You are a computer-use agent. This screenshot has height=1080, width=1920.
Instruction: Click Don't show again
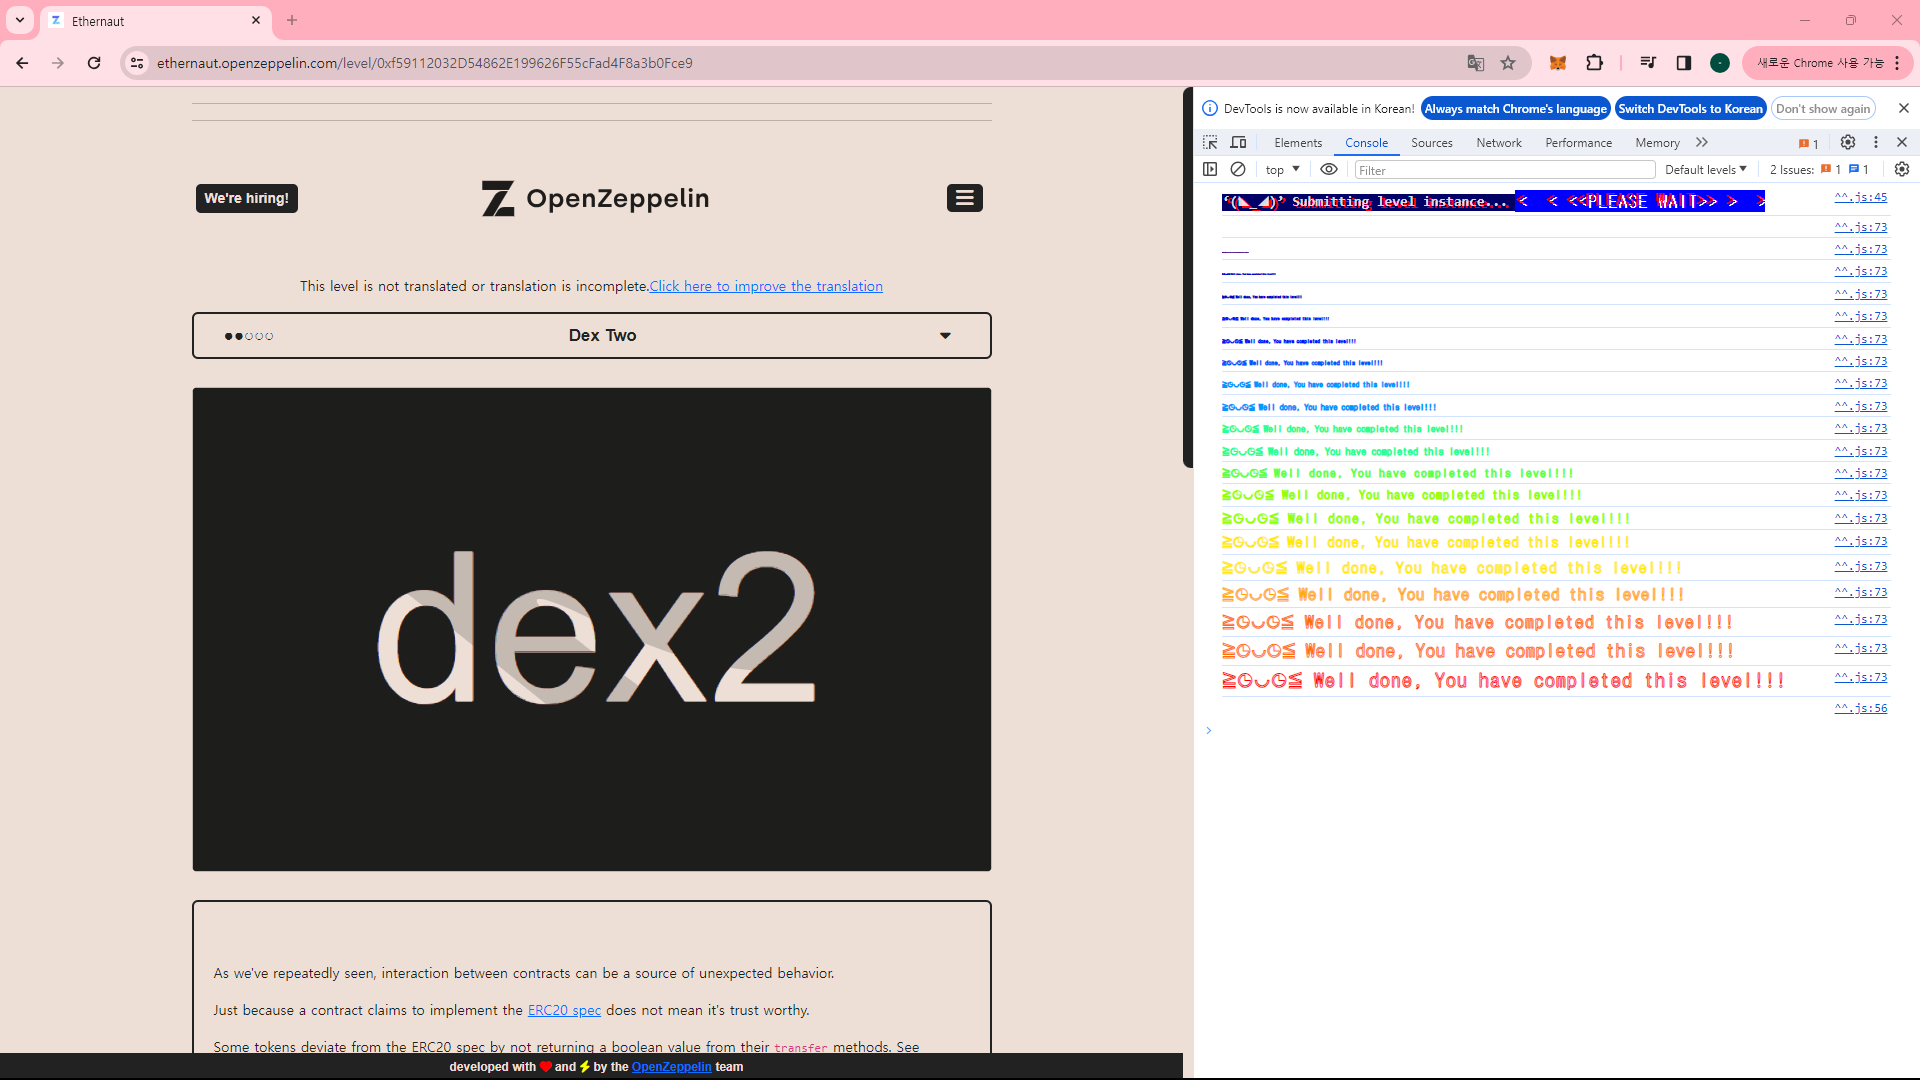click(x=1823, y=109)
